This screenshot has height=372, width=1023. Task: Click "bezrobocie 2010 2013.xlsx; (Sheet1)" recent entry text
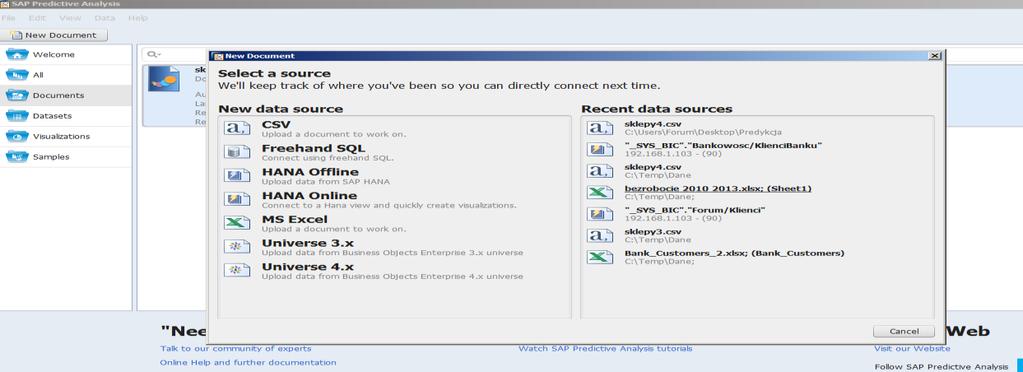click(x=718, y=189)
